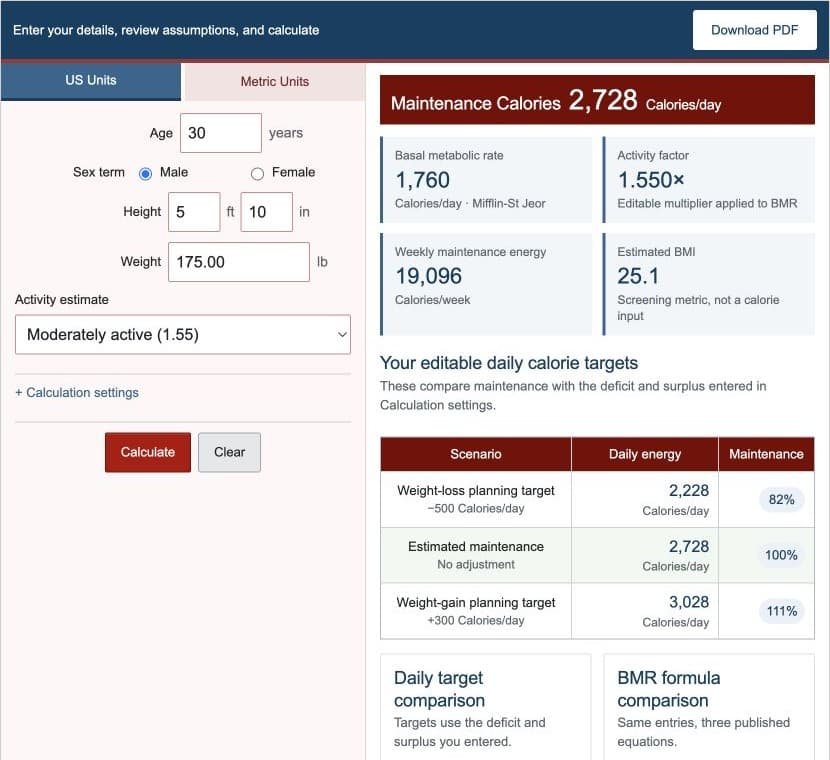
Task: Click the Enter your details header text
Action: (x=166, y=30)
